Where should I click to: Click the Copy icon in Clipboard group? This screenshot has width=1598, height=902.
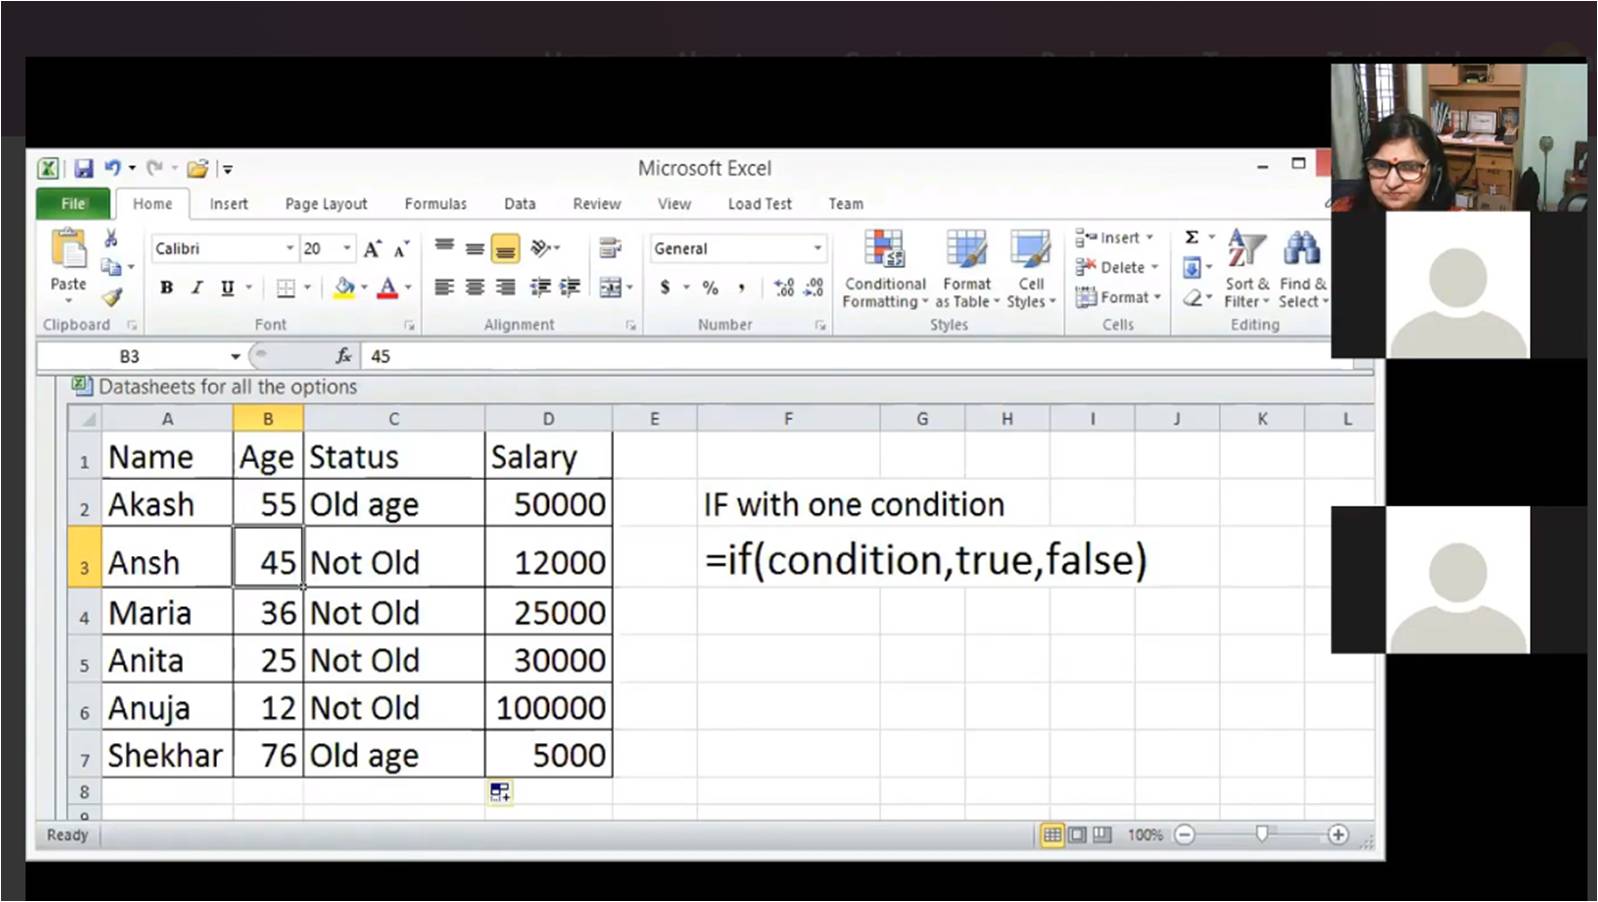(111, 267)
